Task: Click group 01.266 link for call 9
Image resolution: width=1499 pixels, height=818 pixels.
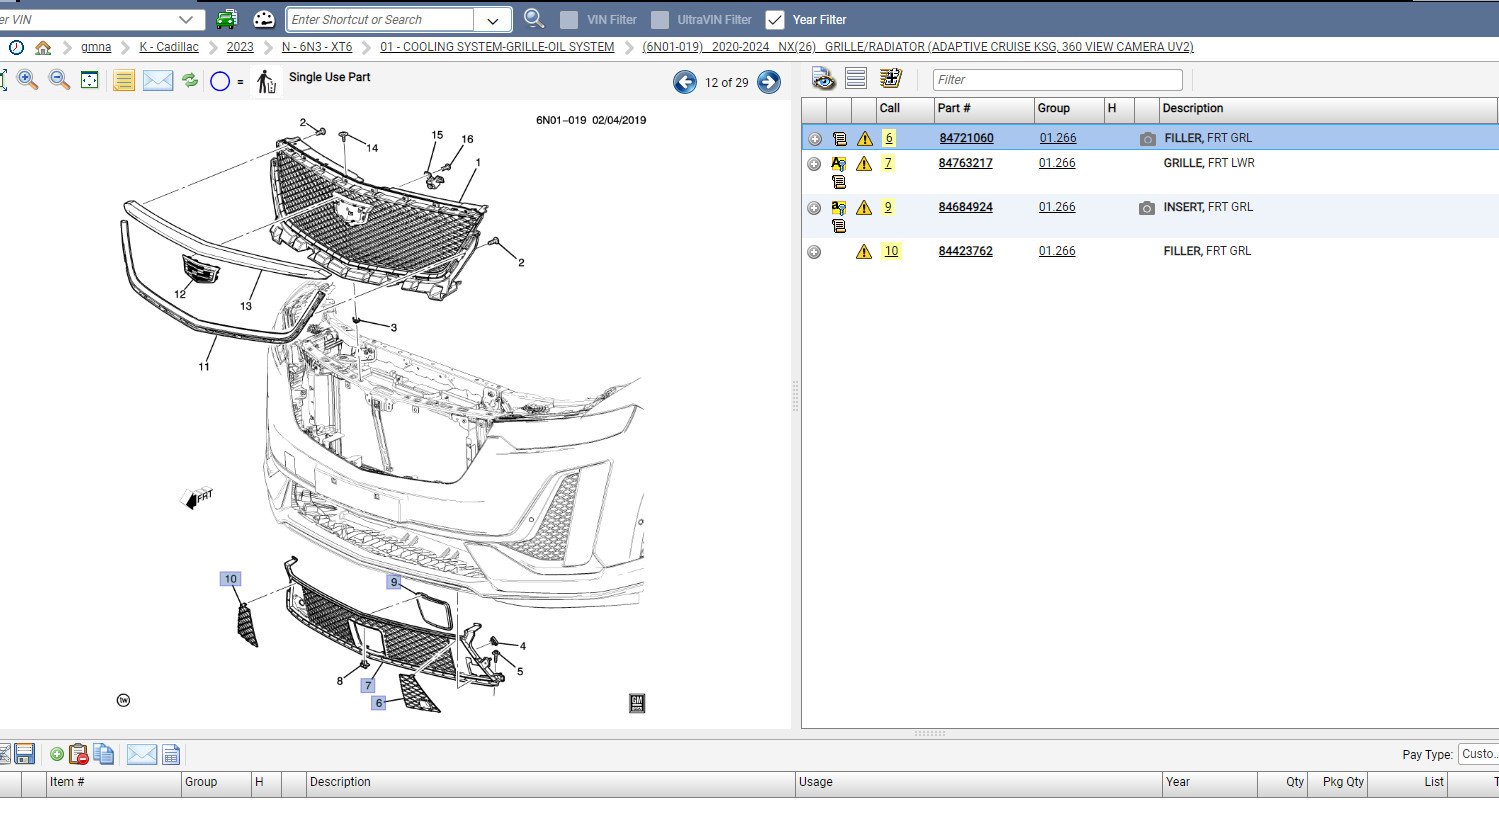Action: [1057, 207]
